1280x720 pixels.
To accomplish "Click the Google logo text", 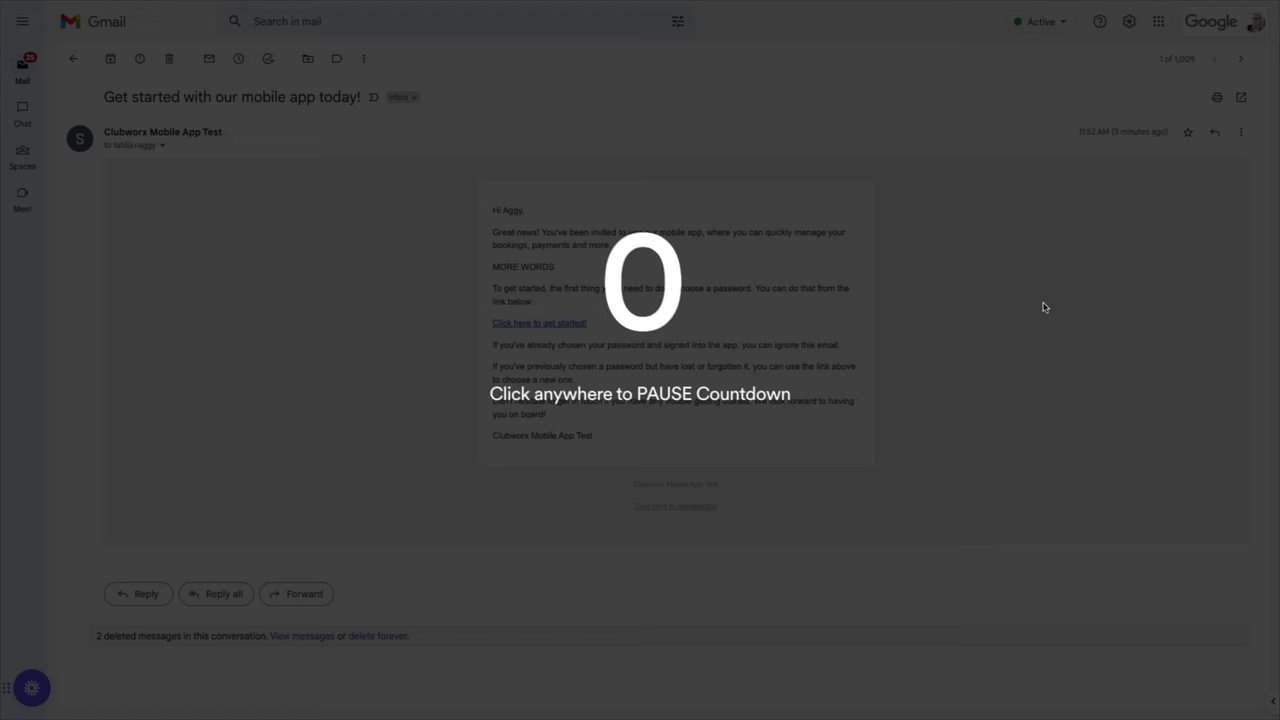I will pos(1211,22).
